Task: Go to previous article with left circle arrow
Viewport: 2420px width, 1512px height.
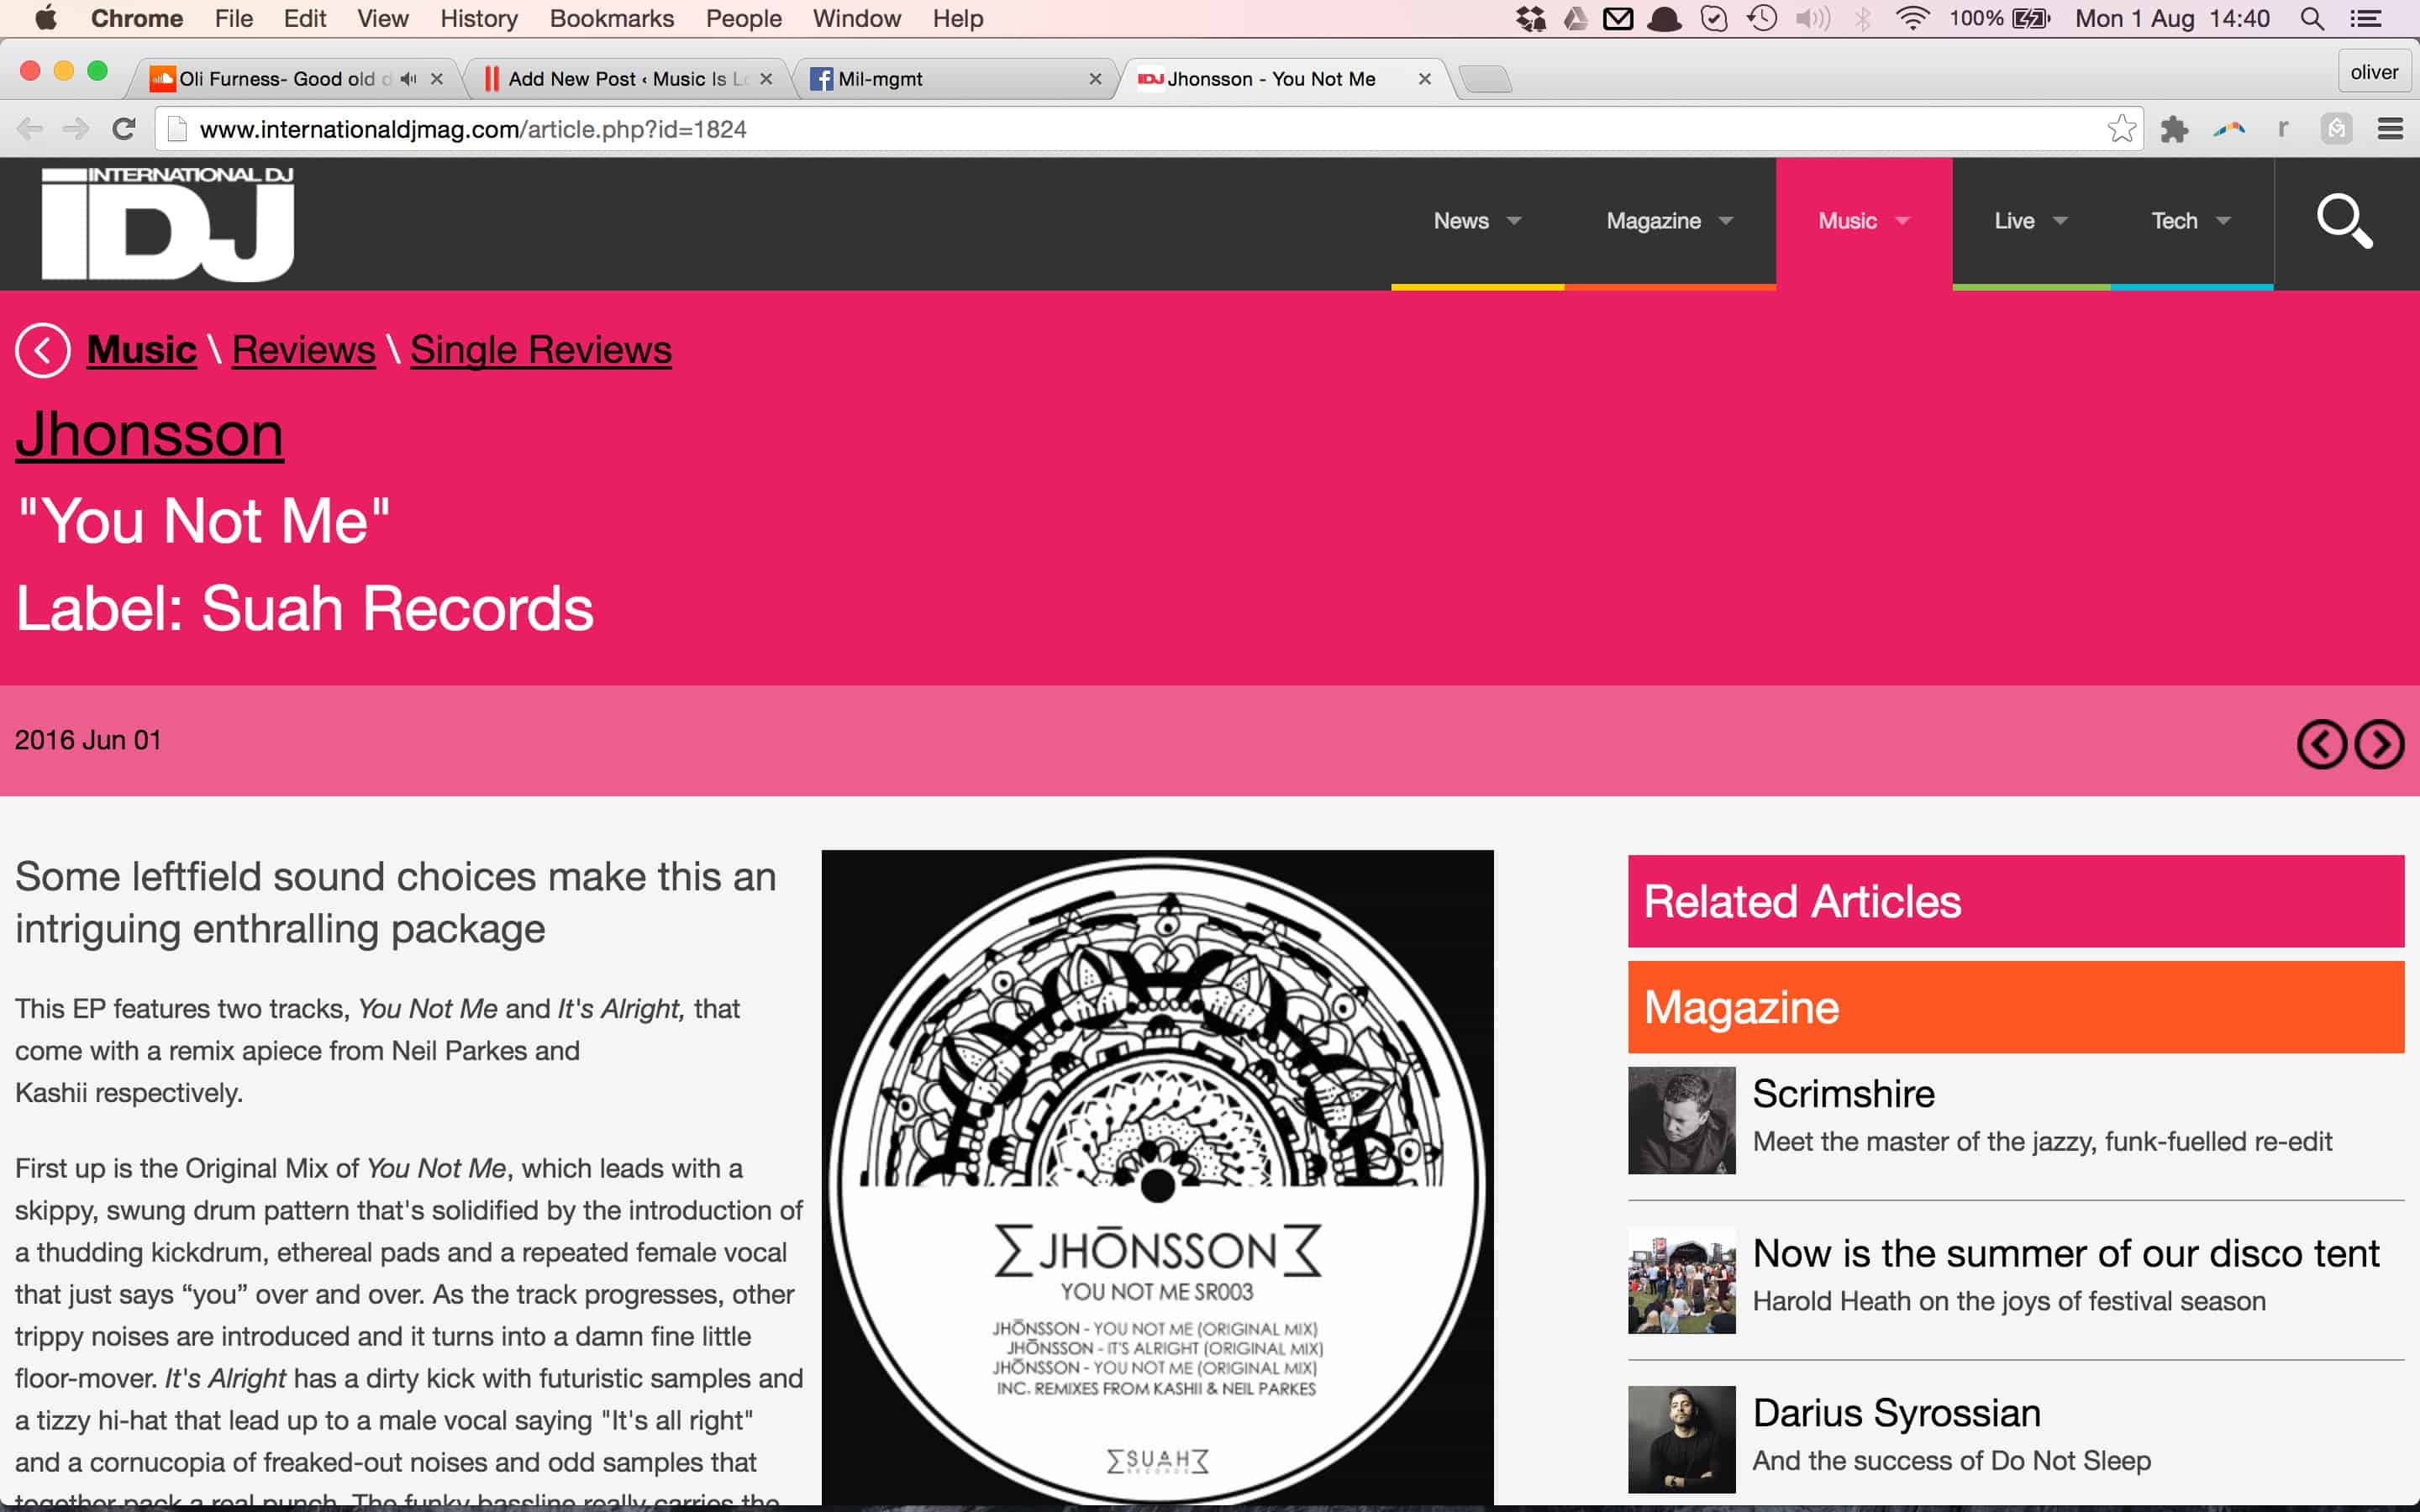Action: pos(2321,744)
